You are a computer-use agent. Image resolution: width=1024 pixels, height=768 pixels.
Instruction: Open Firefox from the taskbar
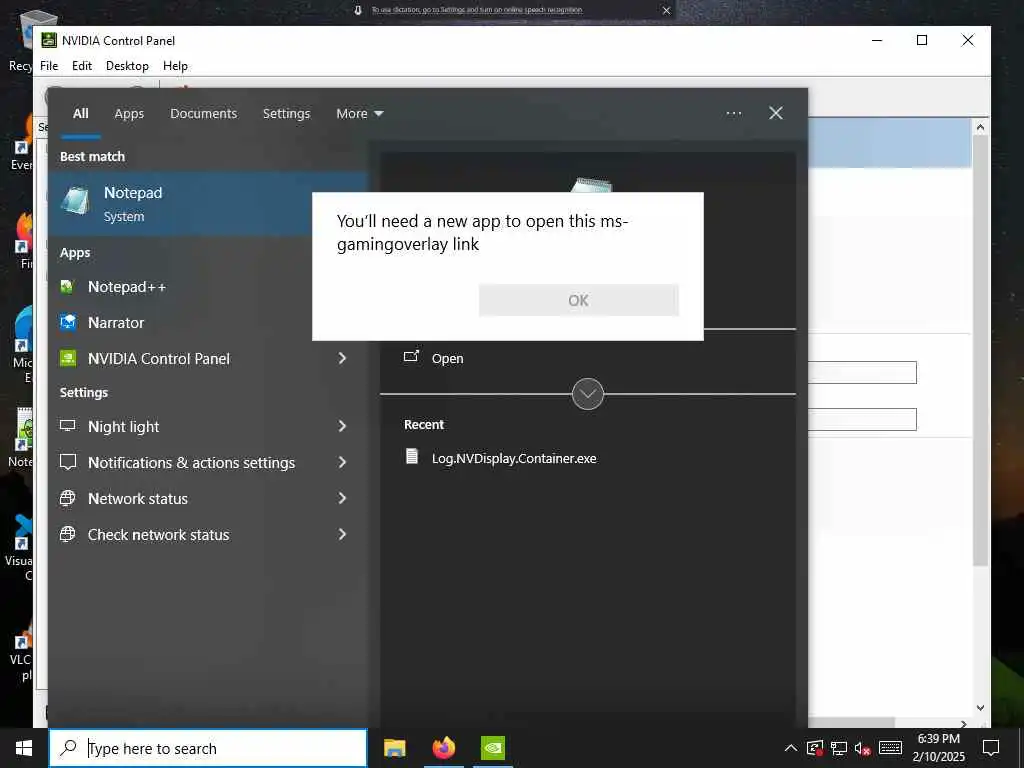(x=444, y=748)
